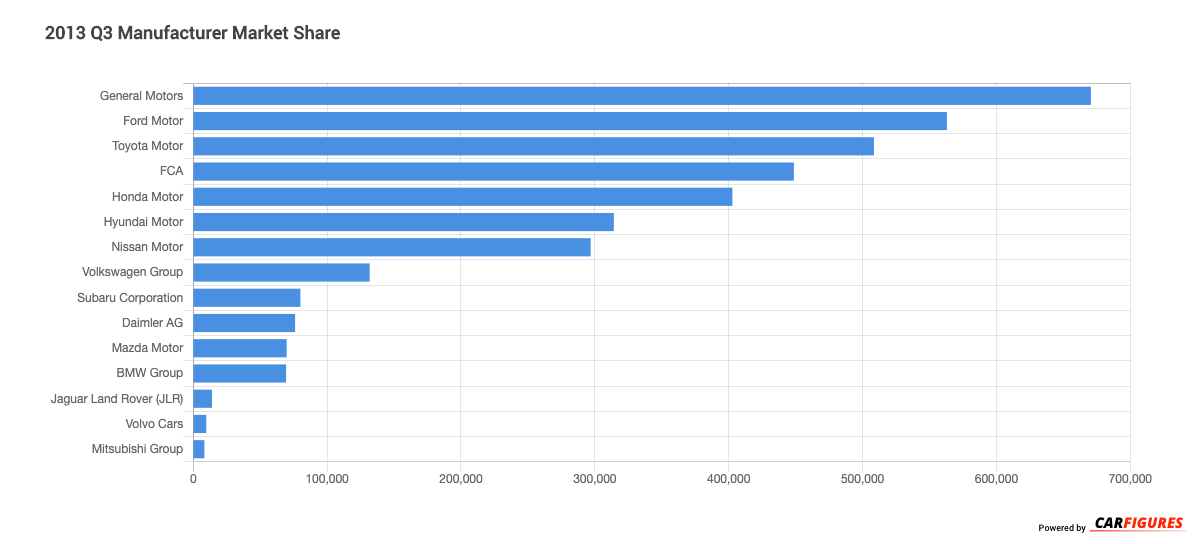Image resolution: width=1200 pixels, height=544 pixels.
Task: Click the Hyundai Motor bar
Action: [403, 222]
